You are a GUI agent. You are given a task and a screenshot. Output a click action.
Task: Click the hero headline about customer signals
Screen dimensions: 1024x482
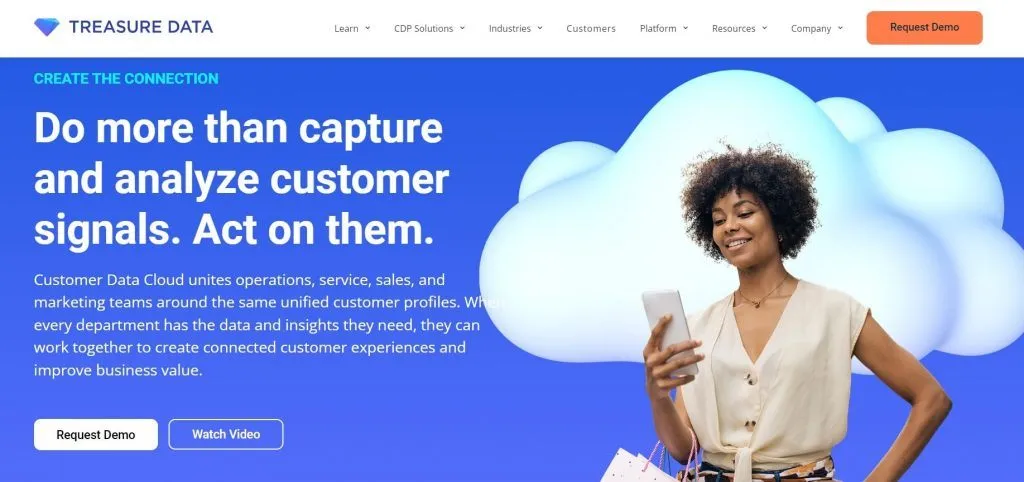coord(242,178)
